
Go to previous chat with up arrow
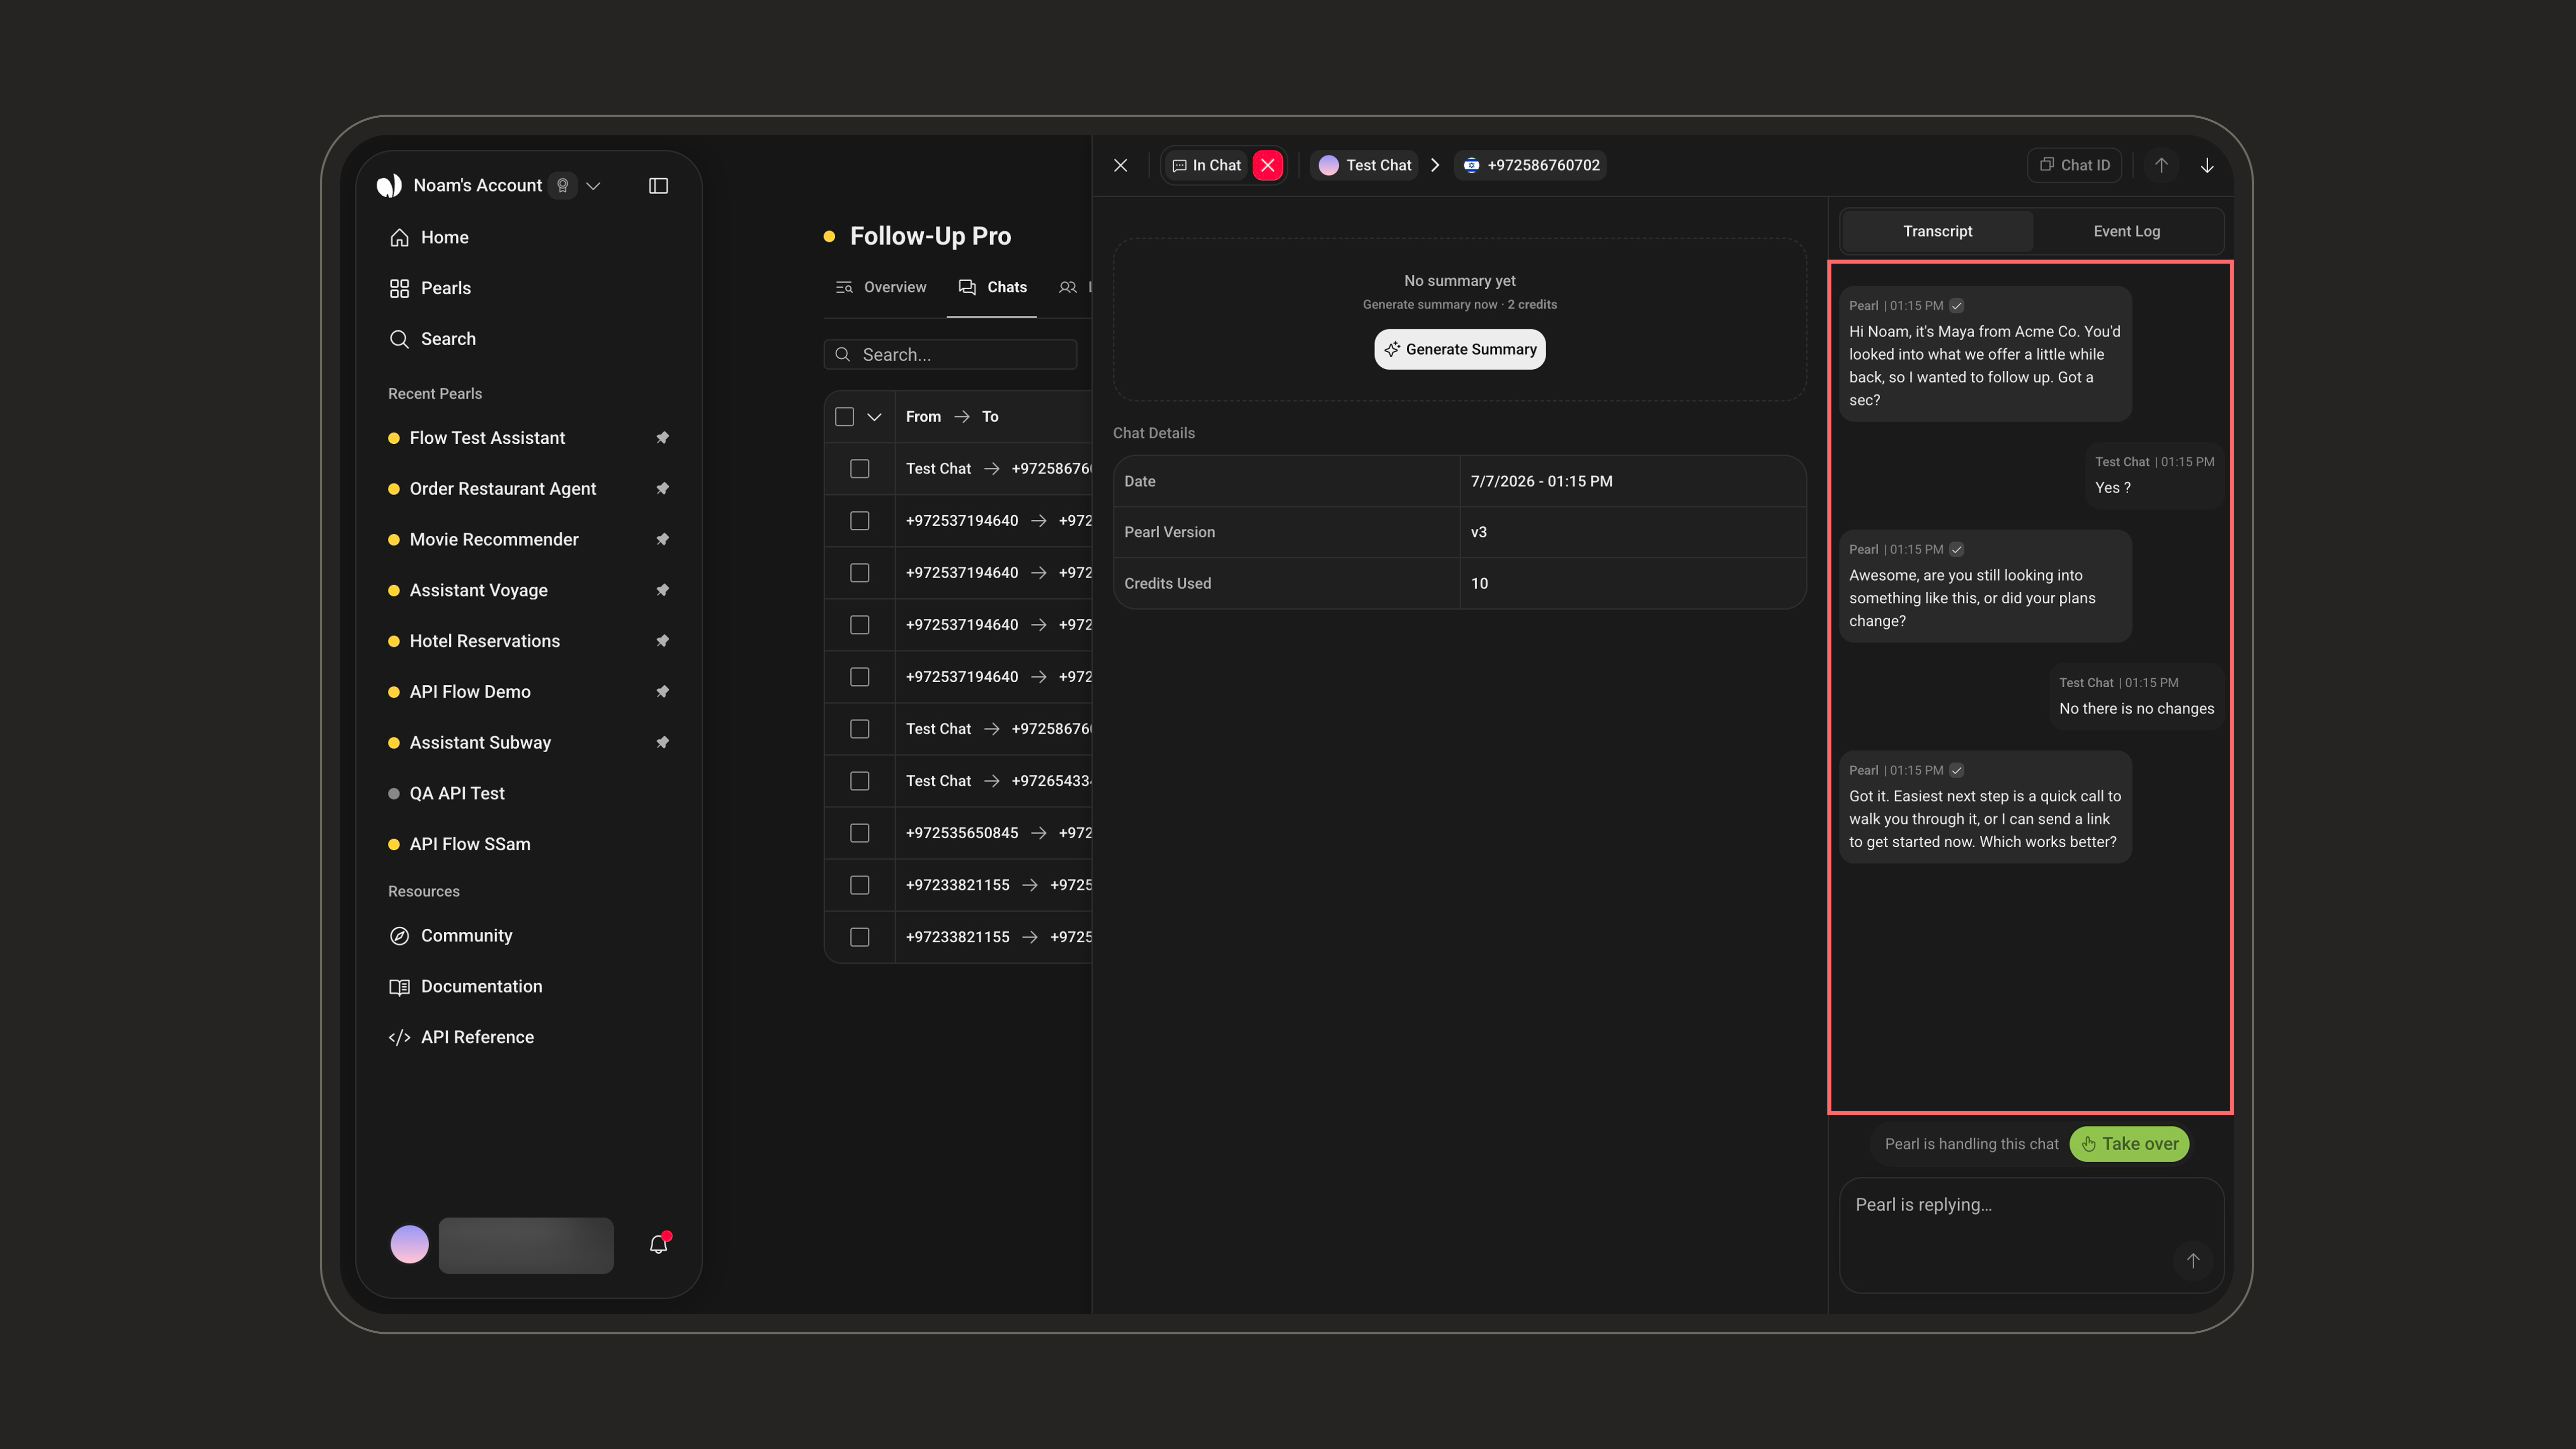pos(2161,166)
